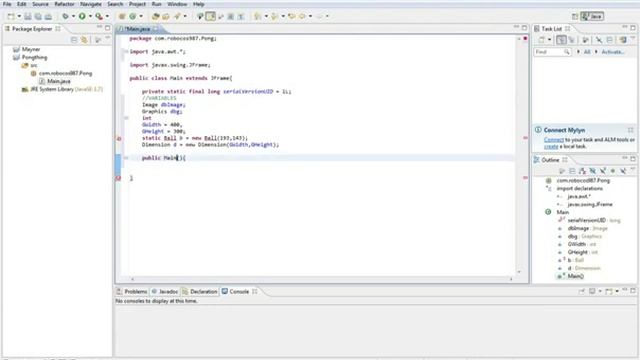Image resolution: width=640 pixels, height=360 pixels.
Task: Toggle Focus on Workweek in Task List
Action: pos(585,40)
